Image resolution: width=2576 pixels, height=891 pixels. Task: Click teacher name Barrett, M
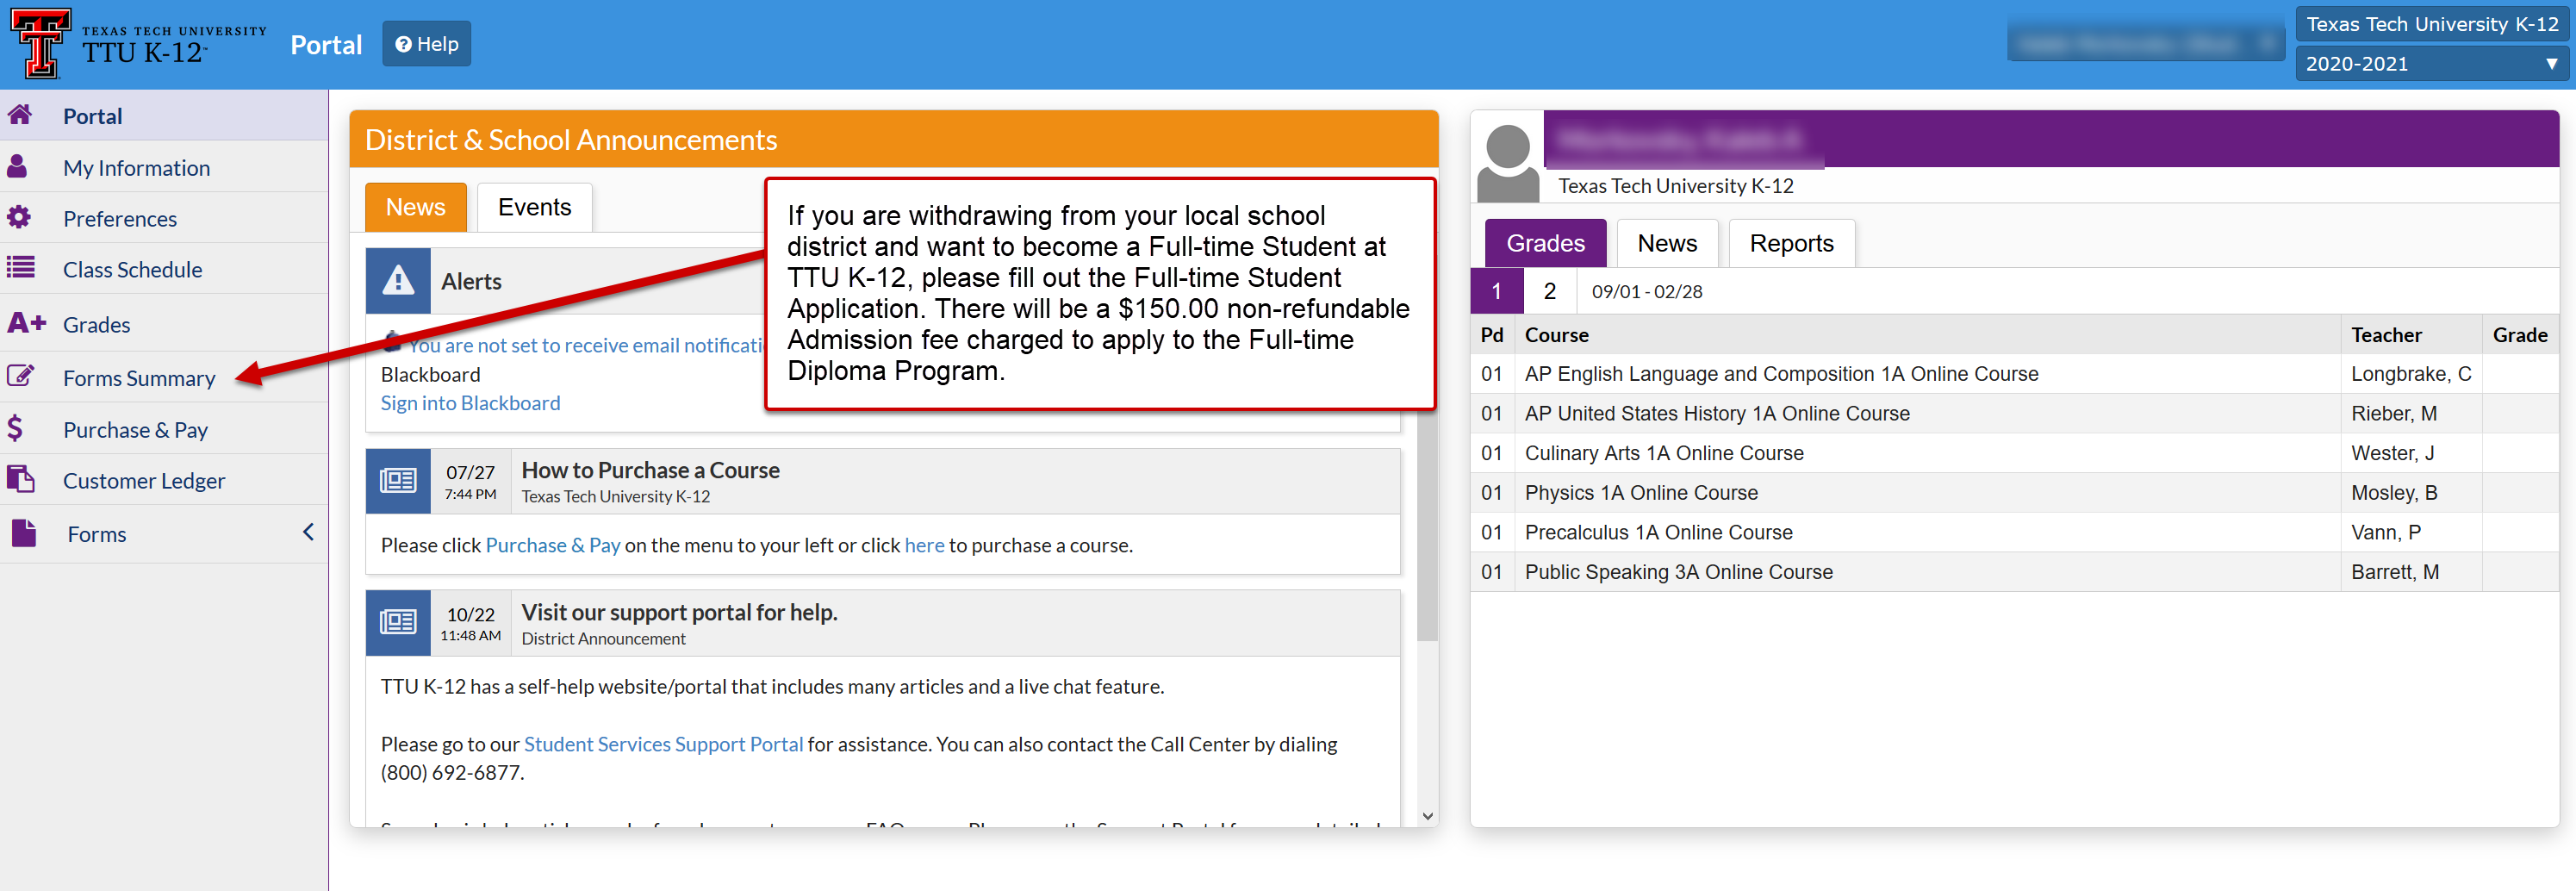tap(2394, 572)
